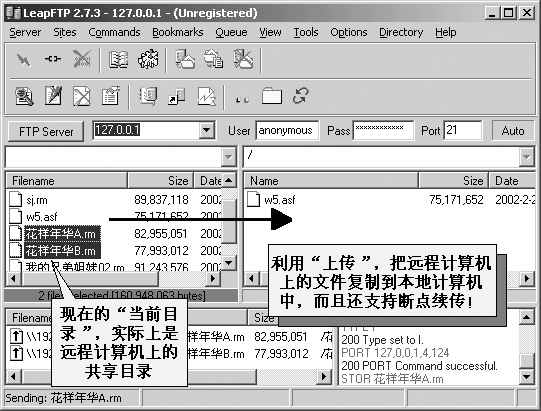
Task: Click the Auto button
Action: (513, 131)
